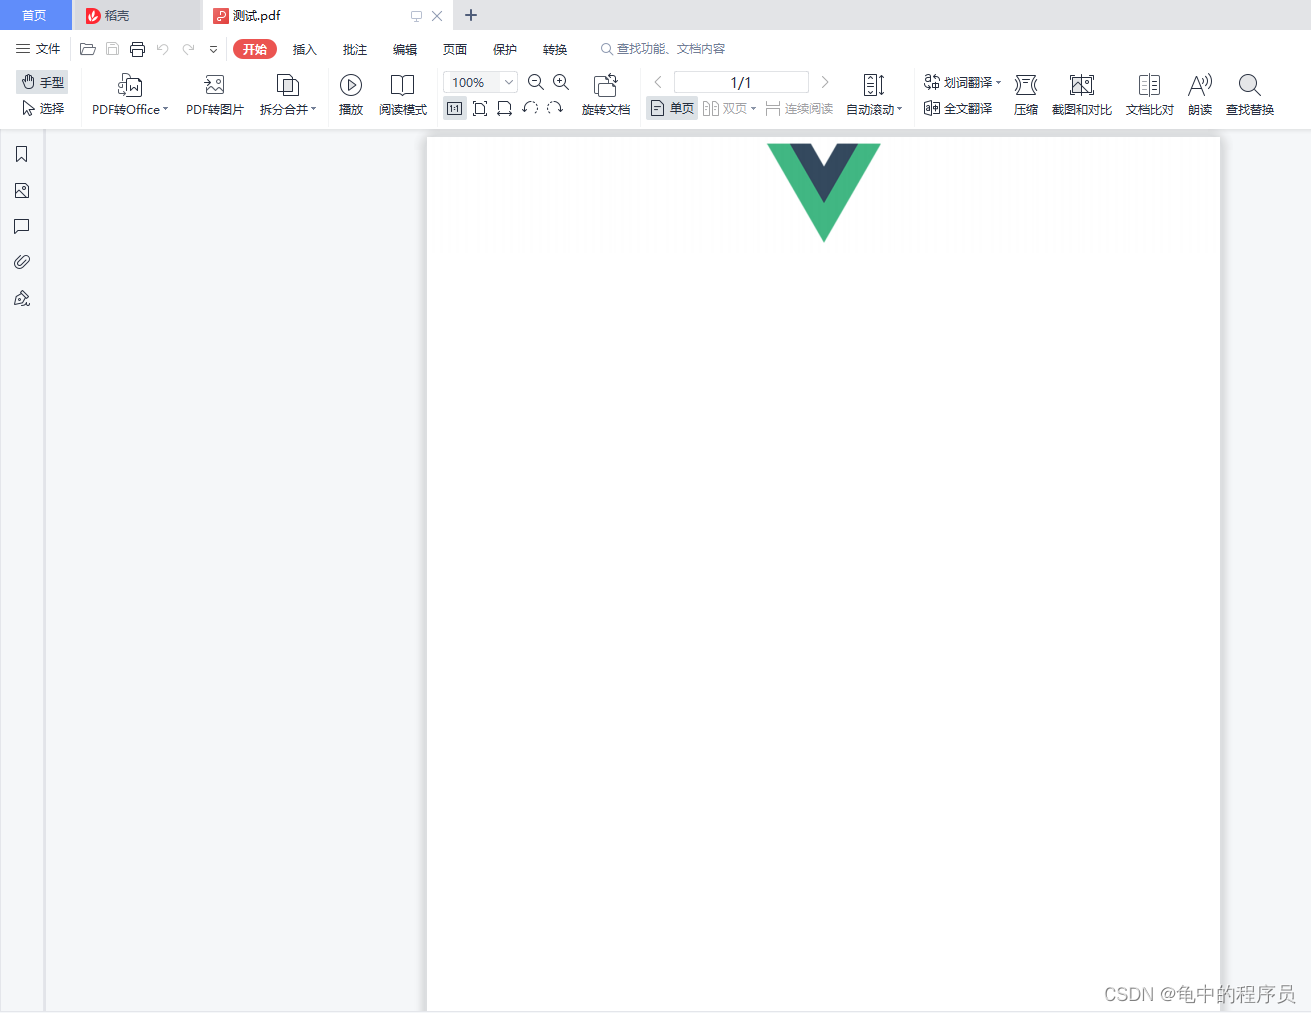Switch to the 转换 tab

[555, 49]
